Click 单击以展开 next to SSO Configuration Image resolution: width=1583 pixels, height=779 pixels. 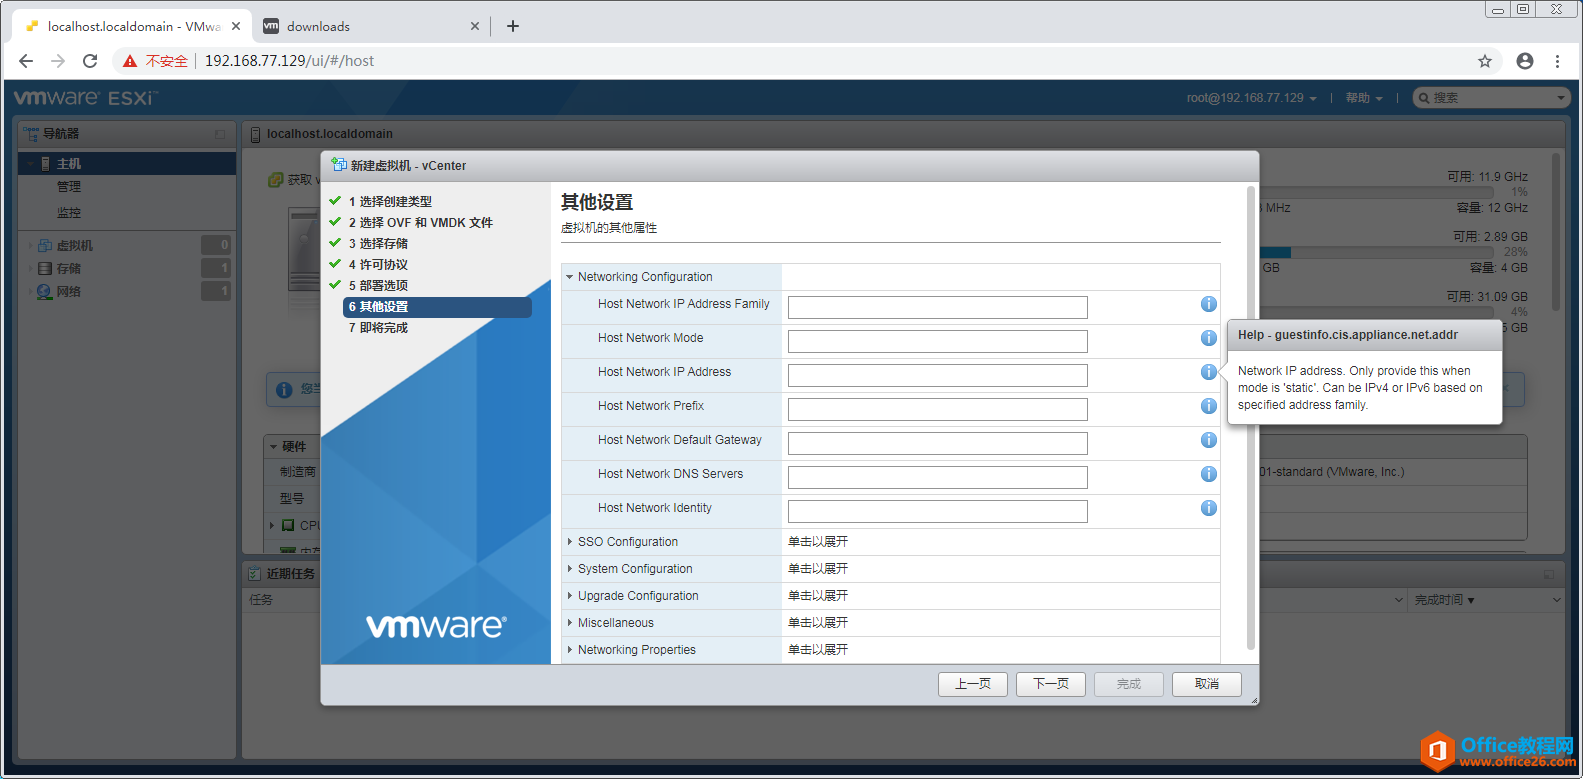click(818, 542)
